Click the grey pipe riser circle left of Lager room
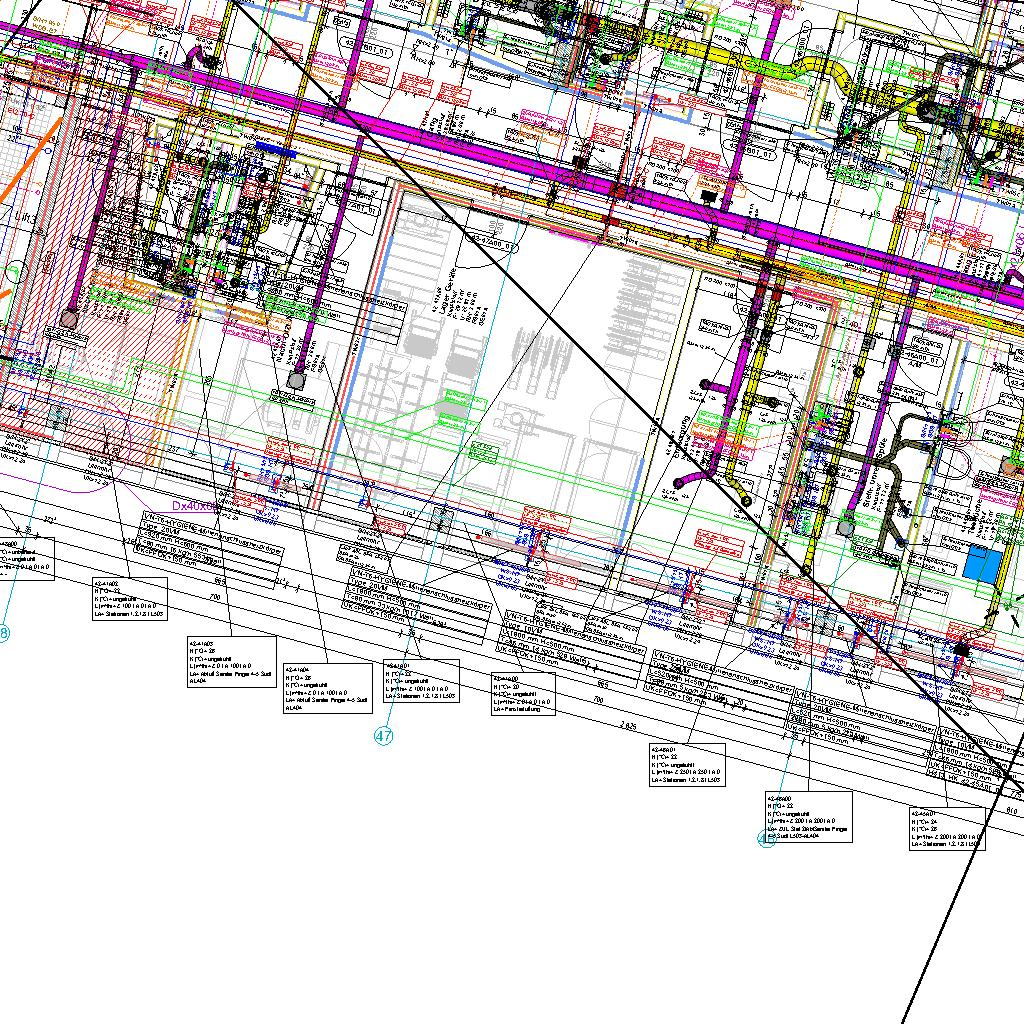The height and width of the screenshot is (1024, 1024). click(x=296, y=380)
